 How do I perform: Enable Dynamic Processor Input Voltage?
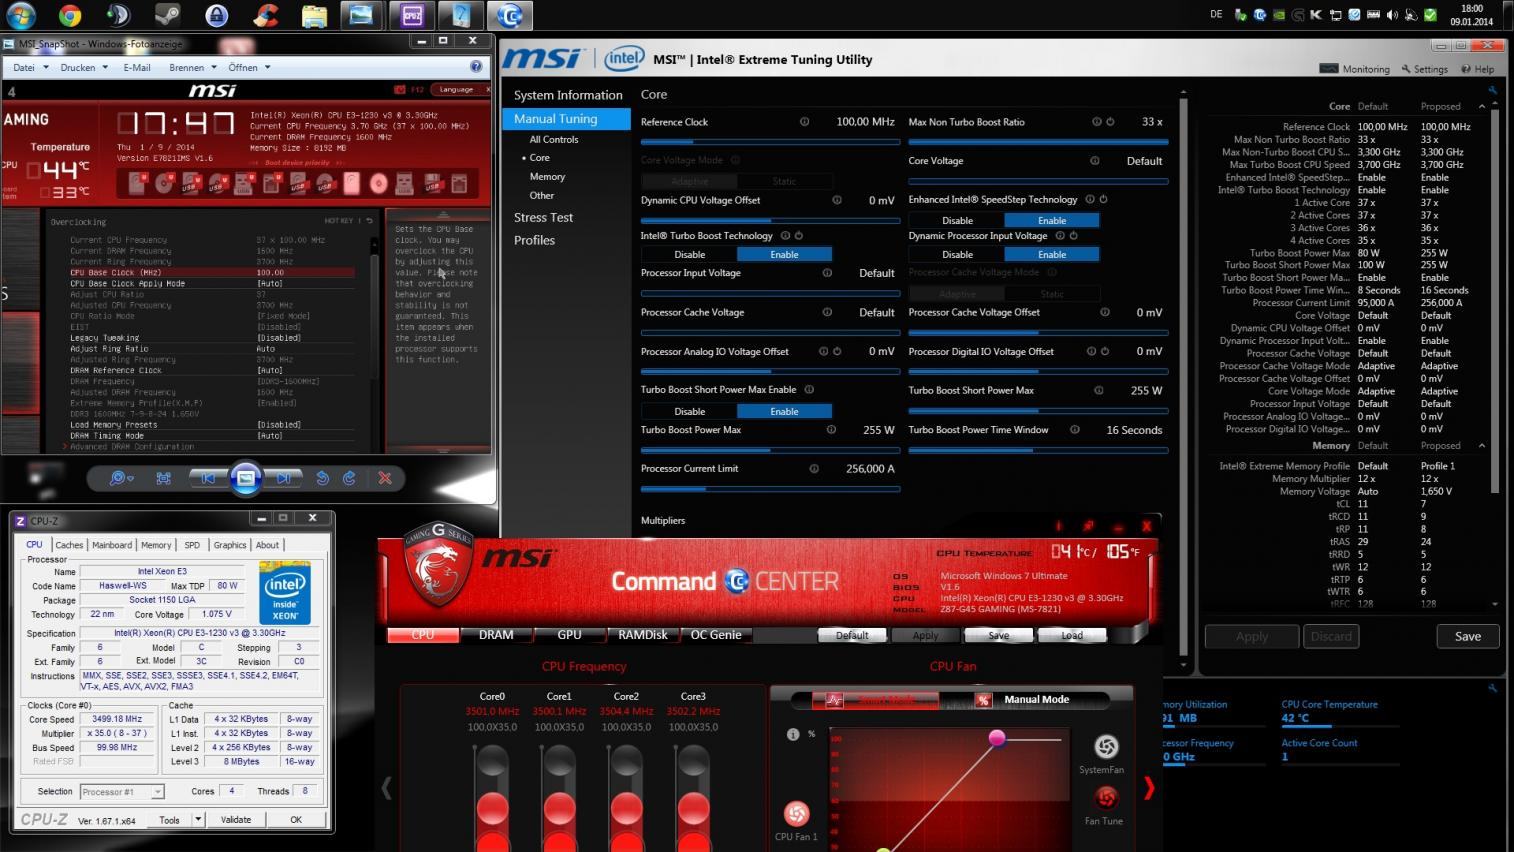click(x=1051, y=254)
